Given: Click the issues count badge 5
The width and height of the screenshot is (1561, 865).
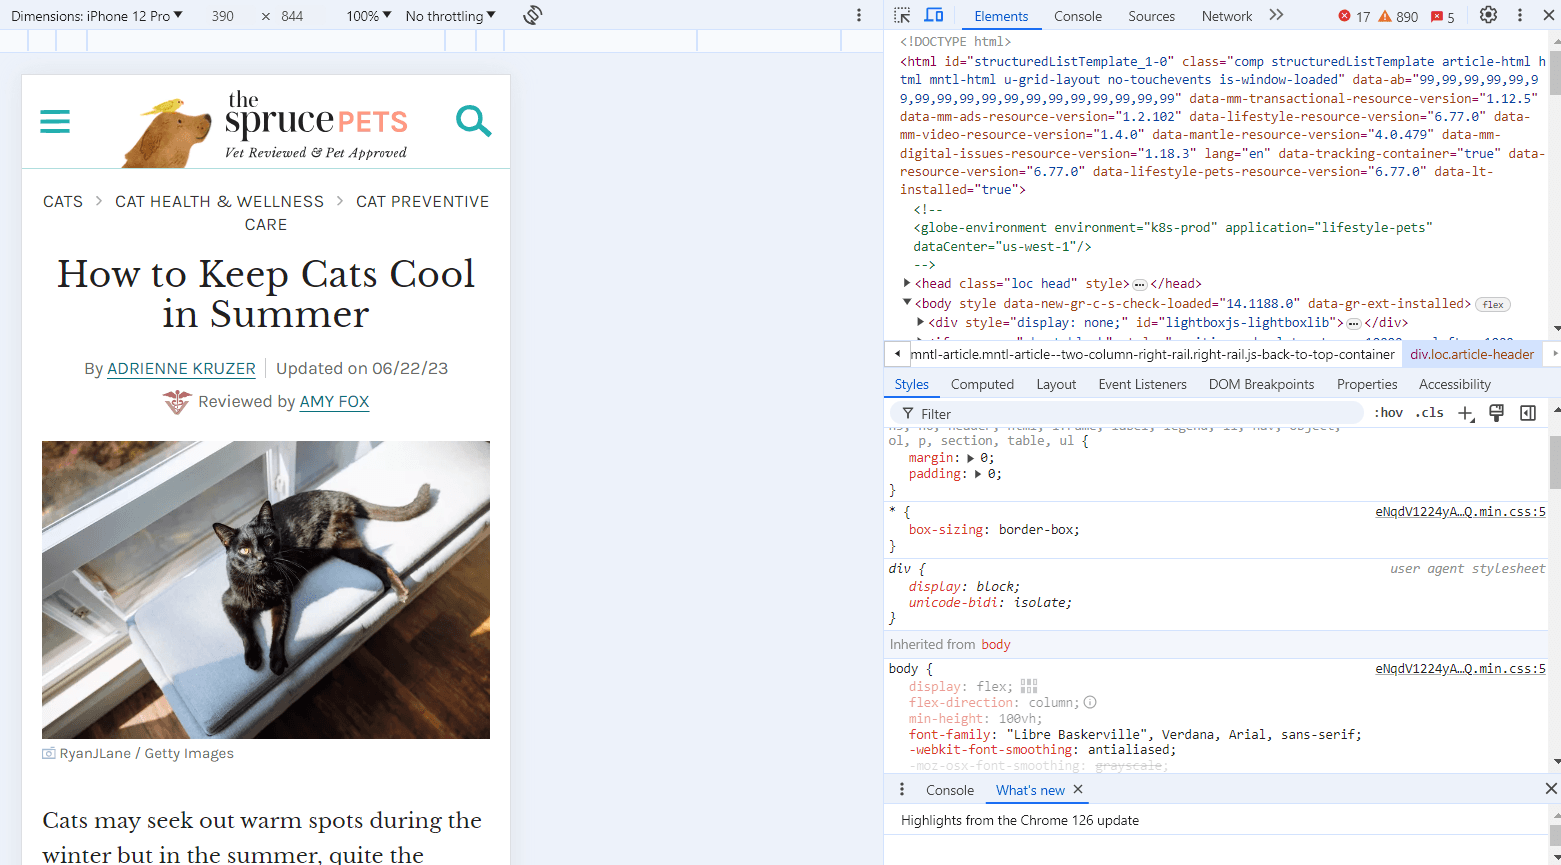Looking at the screenshot, I should [1443, 16].
